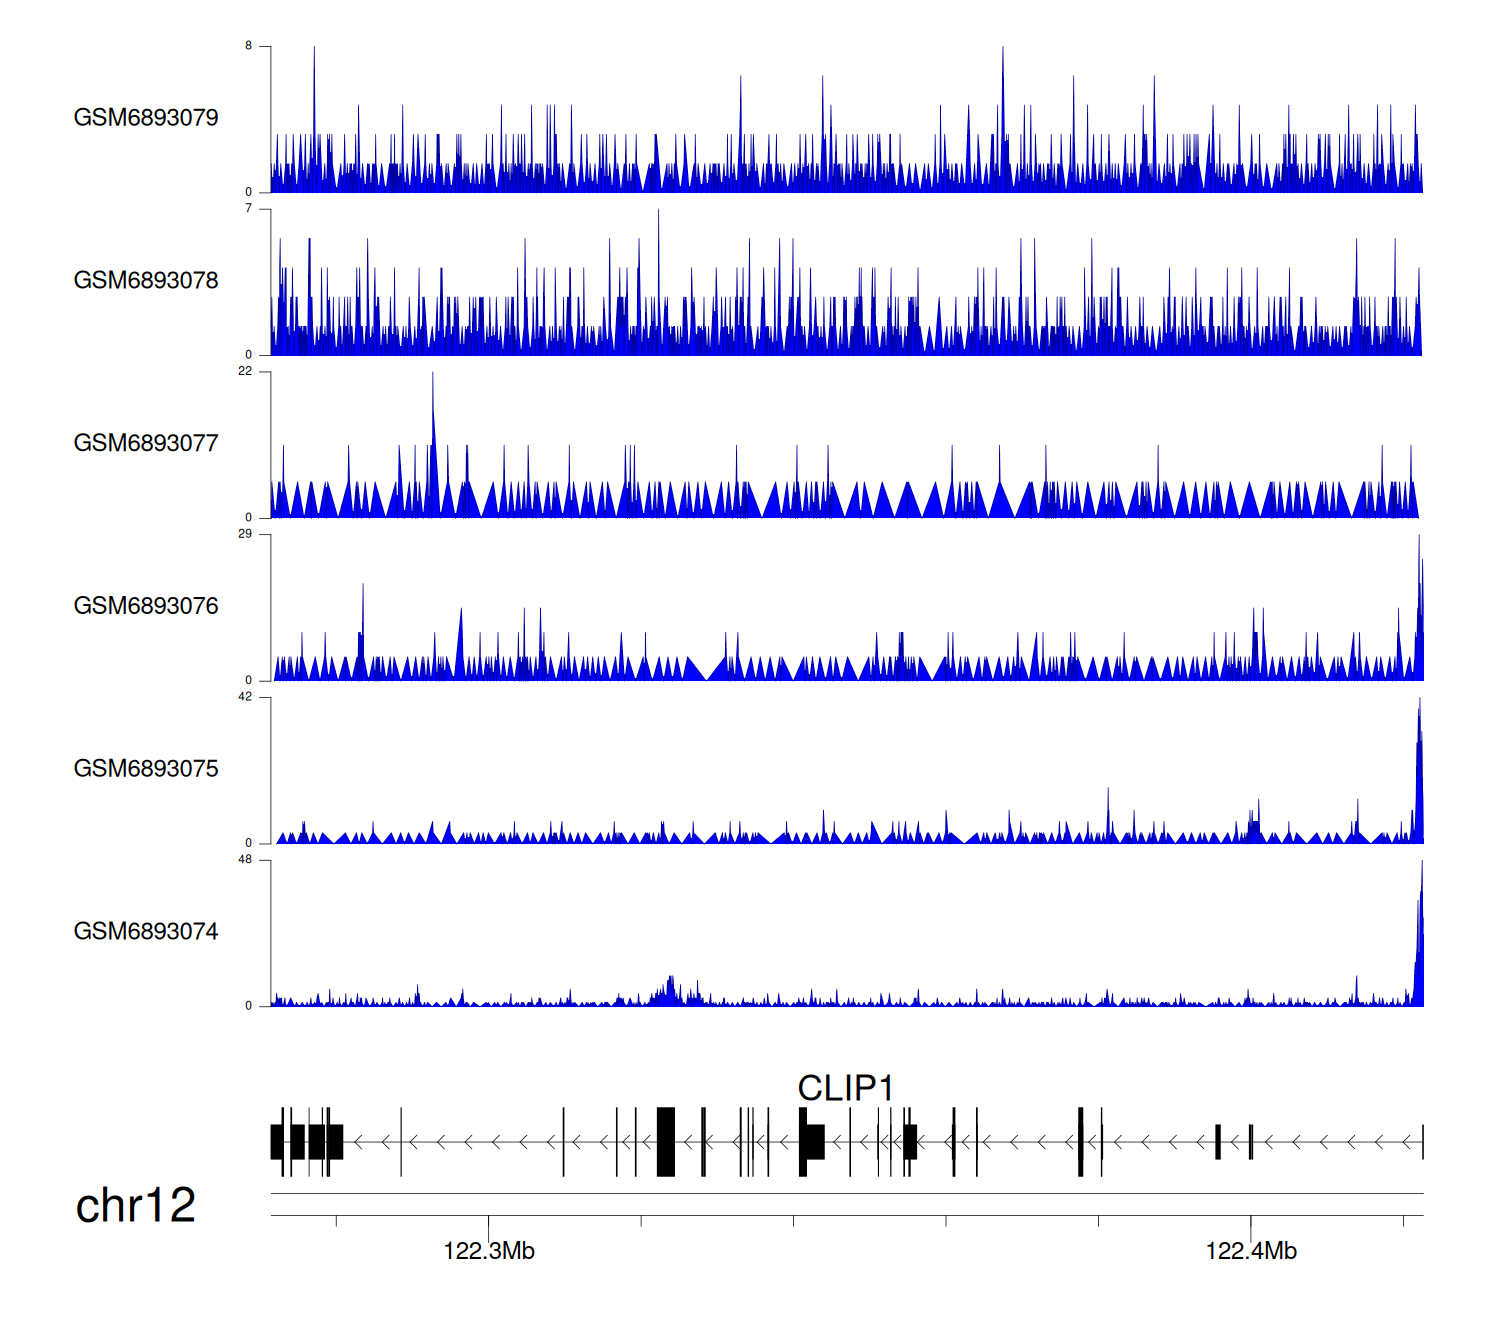Click y-axis maximum value 48

245,860
